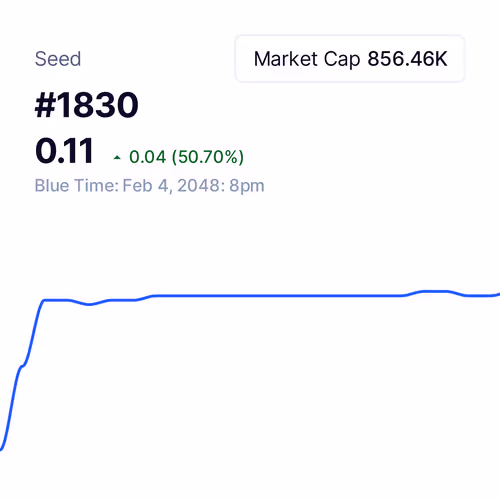
Task: Click the small bump near chart's right
Action: click(x=433, y=292)
